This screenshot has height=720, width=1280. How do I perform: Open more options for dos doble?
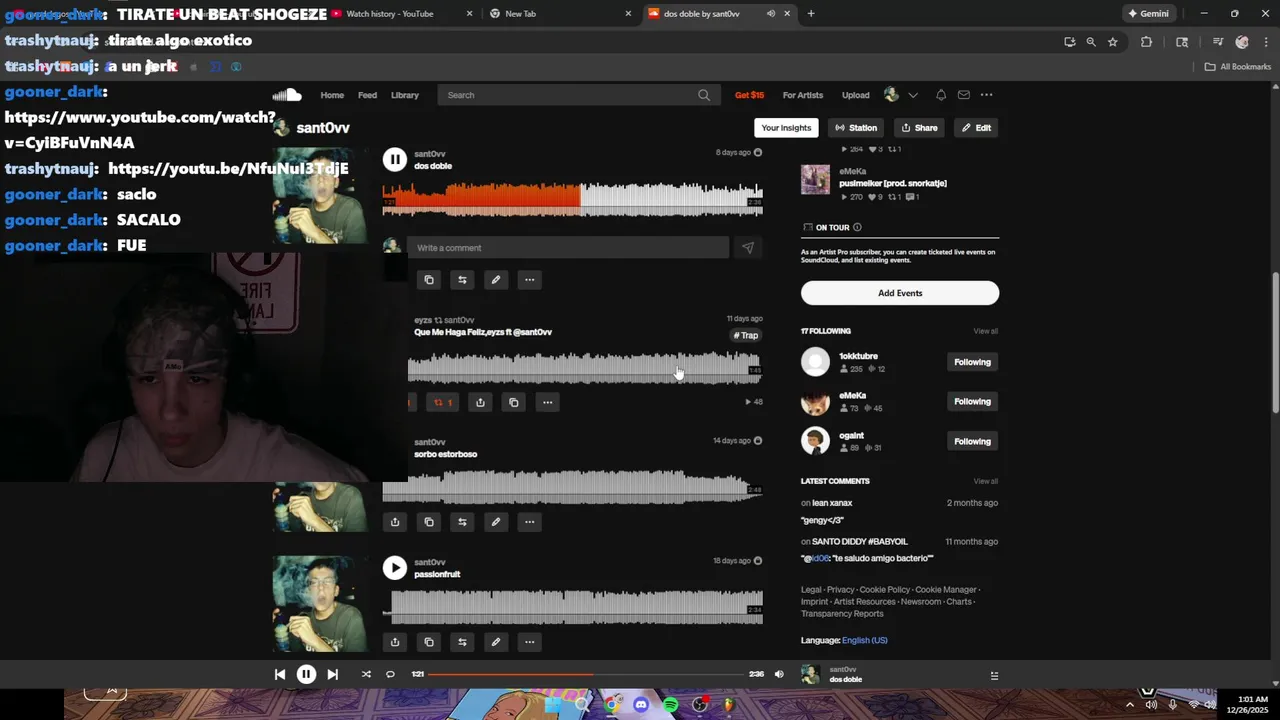point(529,280)
